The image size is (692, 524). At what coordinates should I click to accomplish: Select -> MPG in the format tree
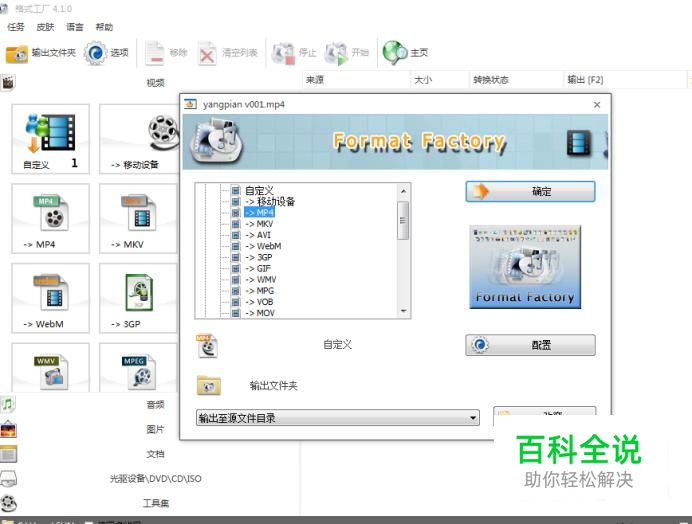tap(260, 290)
